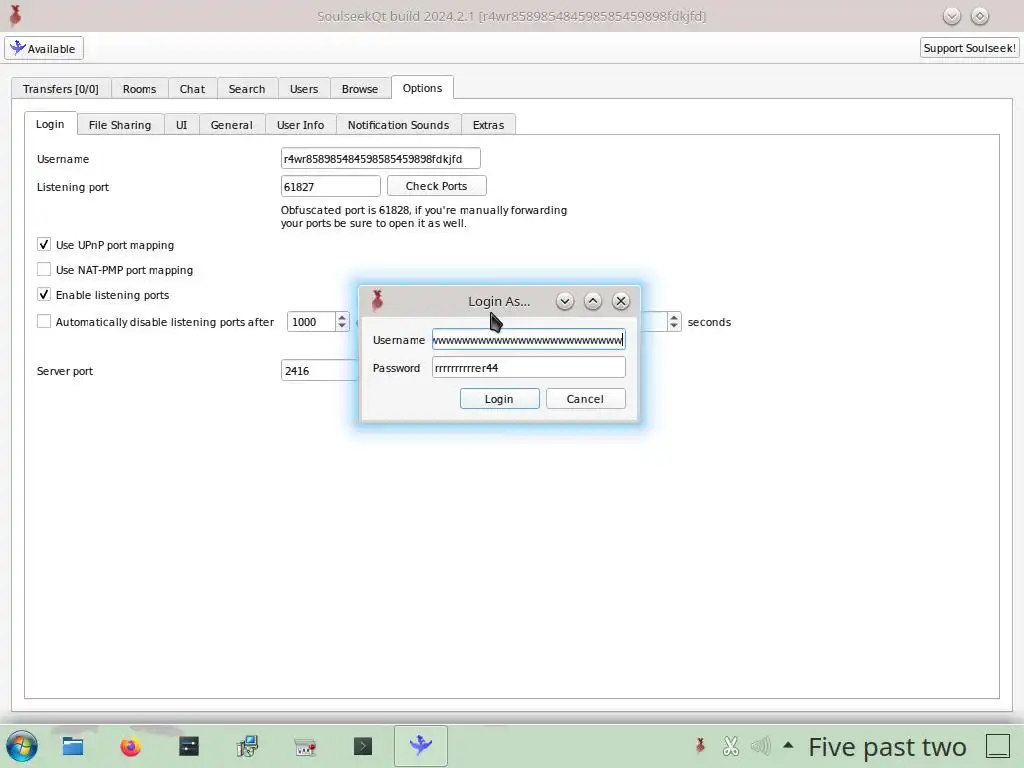Click the main window diamond title button
This screenshot has height=768, width=1024.
(980, 16)
